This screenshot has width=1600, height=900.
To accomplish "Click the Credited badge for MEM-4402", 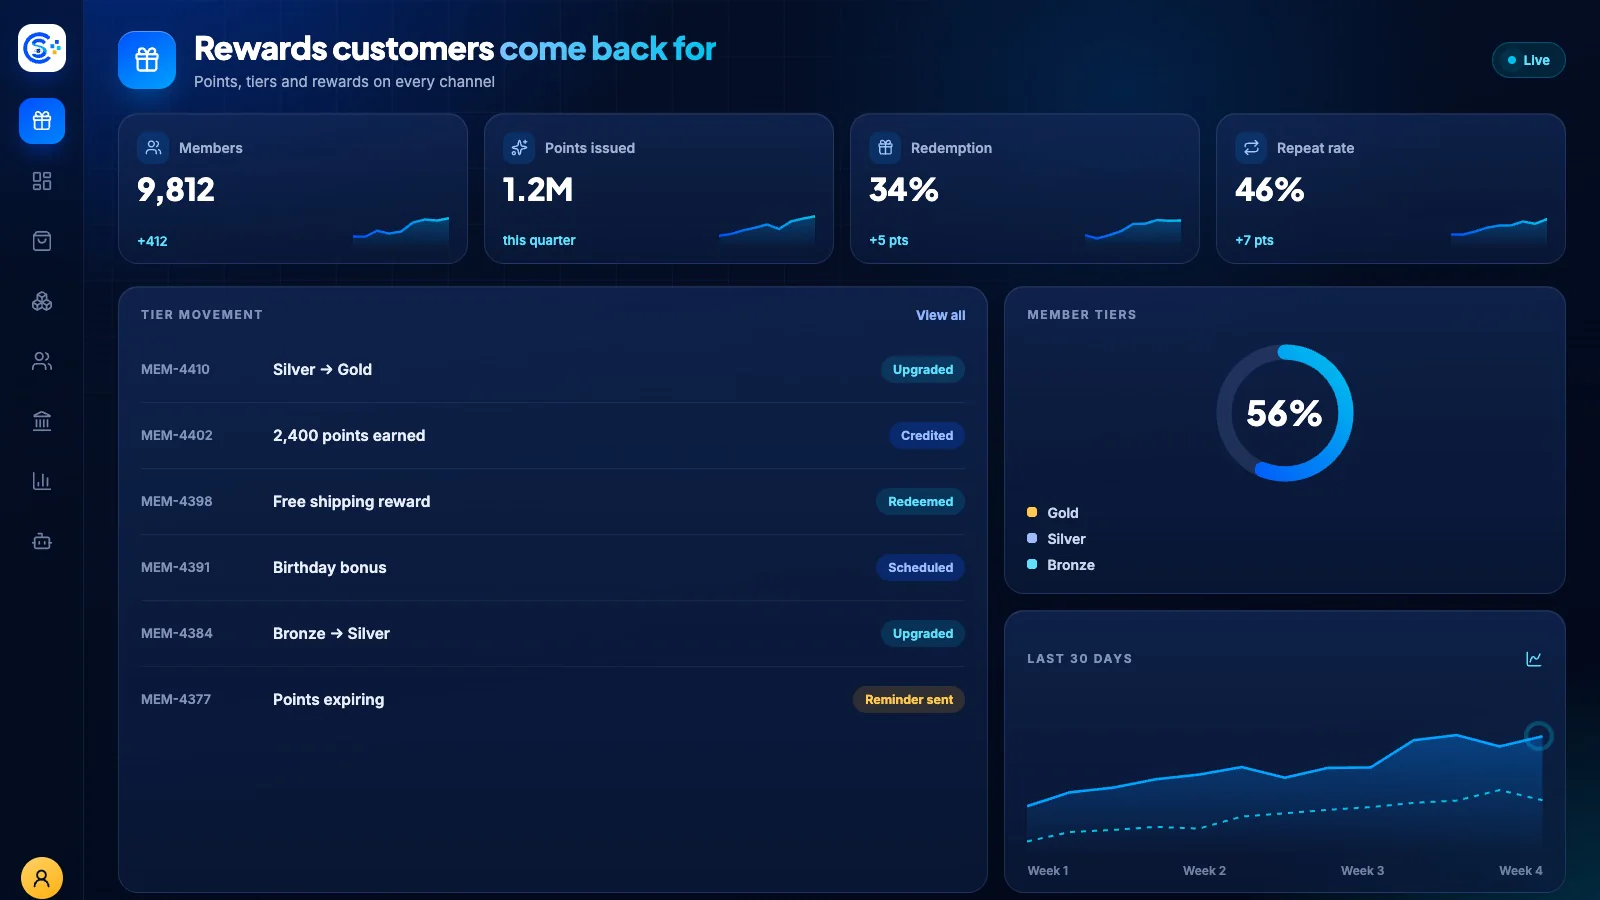I will [927, 435].
